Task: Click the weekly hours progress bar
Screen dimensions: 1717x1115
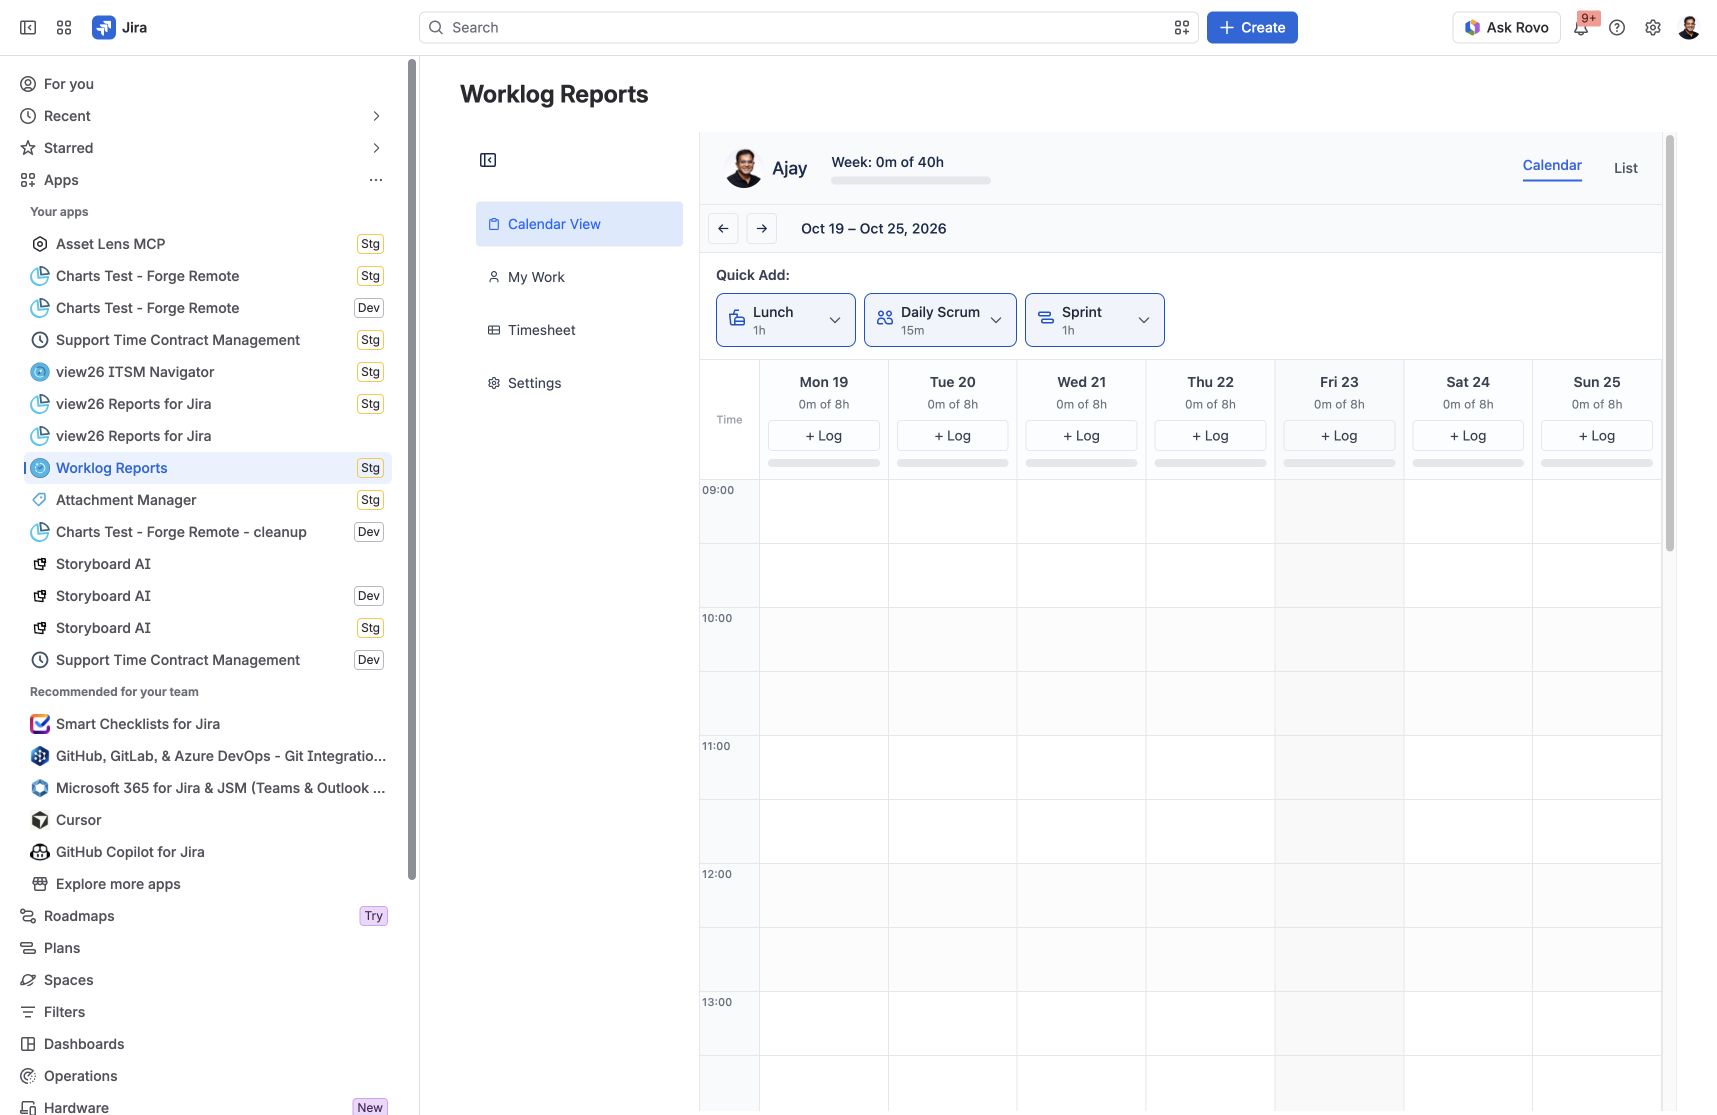Action: (911, 181)
